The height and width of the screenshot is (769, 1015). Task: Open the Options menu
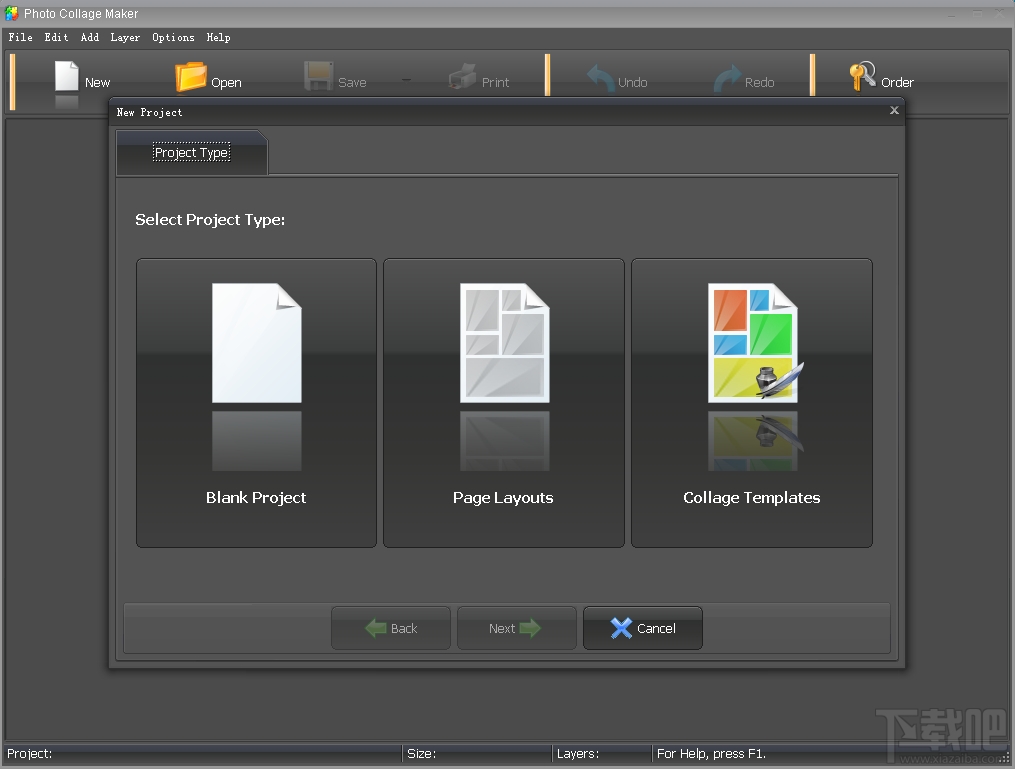pyautogui.click(x=172, y=37)
